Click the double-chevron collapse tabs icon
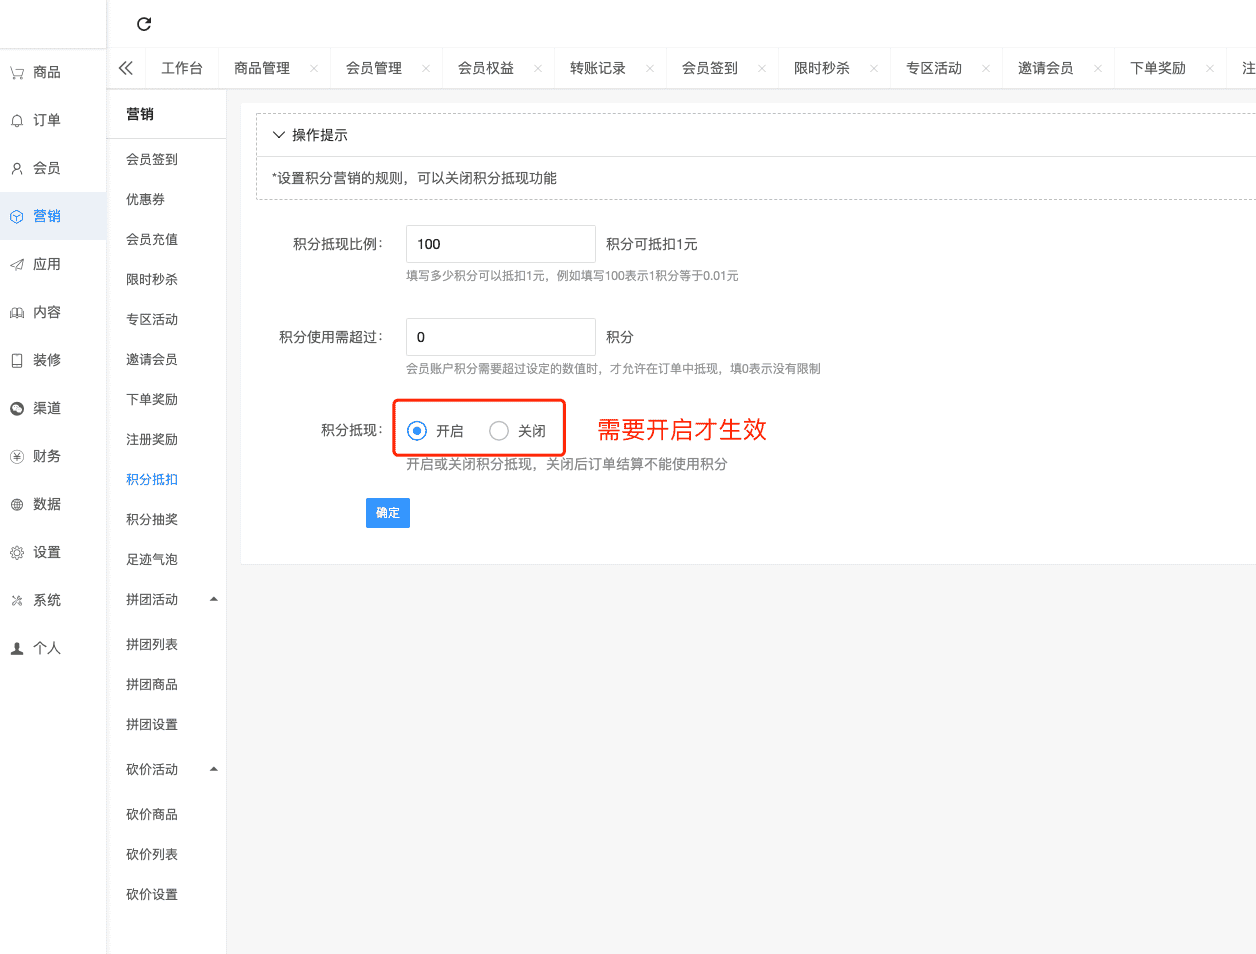The height and width of the screenshot is (954, 1256). (x=126, y=68)
